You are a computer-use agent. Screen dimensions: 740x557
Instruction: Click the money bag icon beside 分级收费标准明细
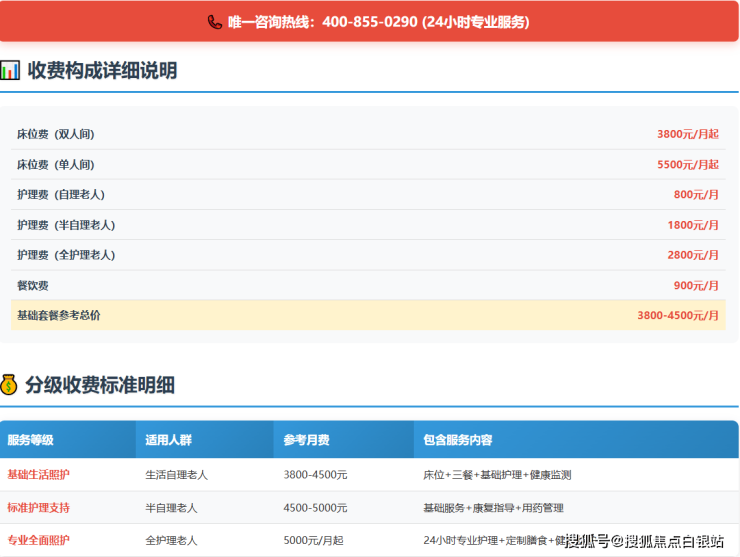tap(9, 384)
